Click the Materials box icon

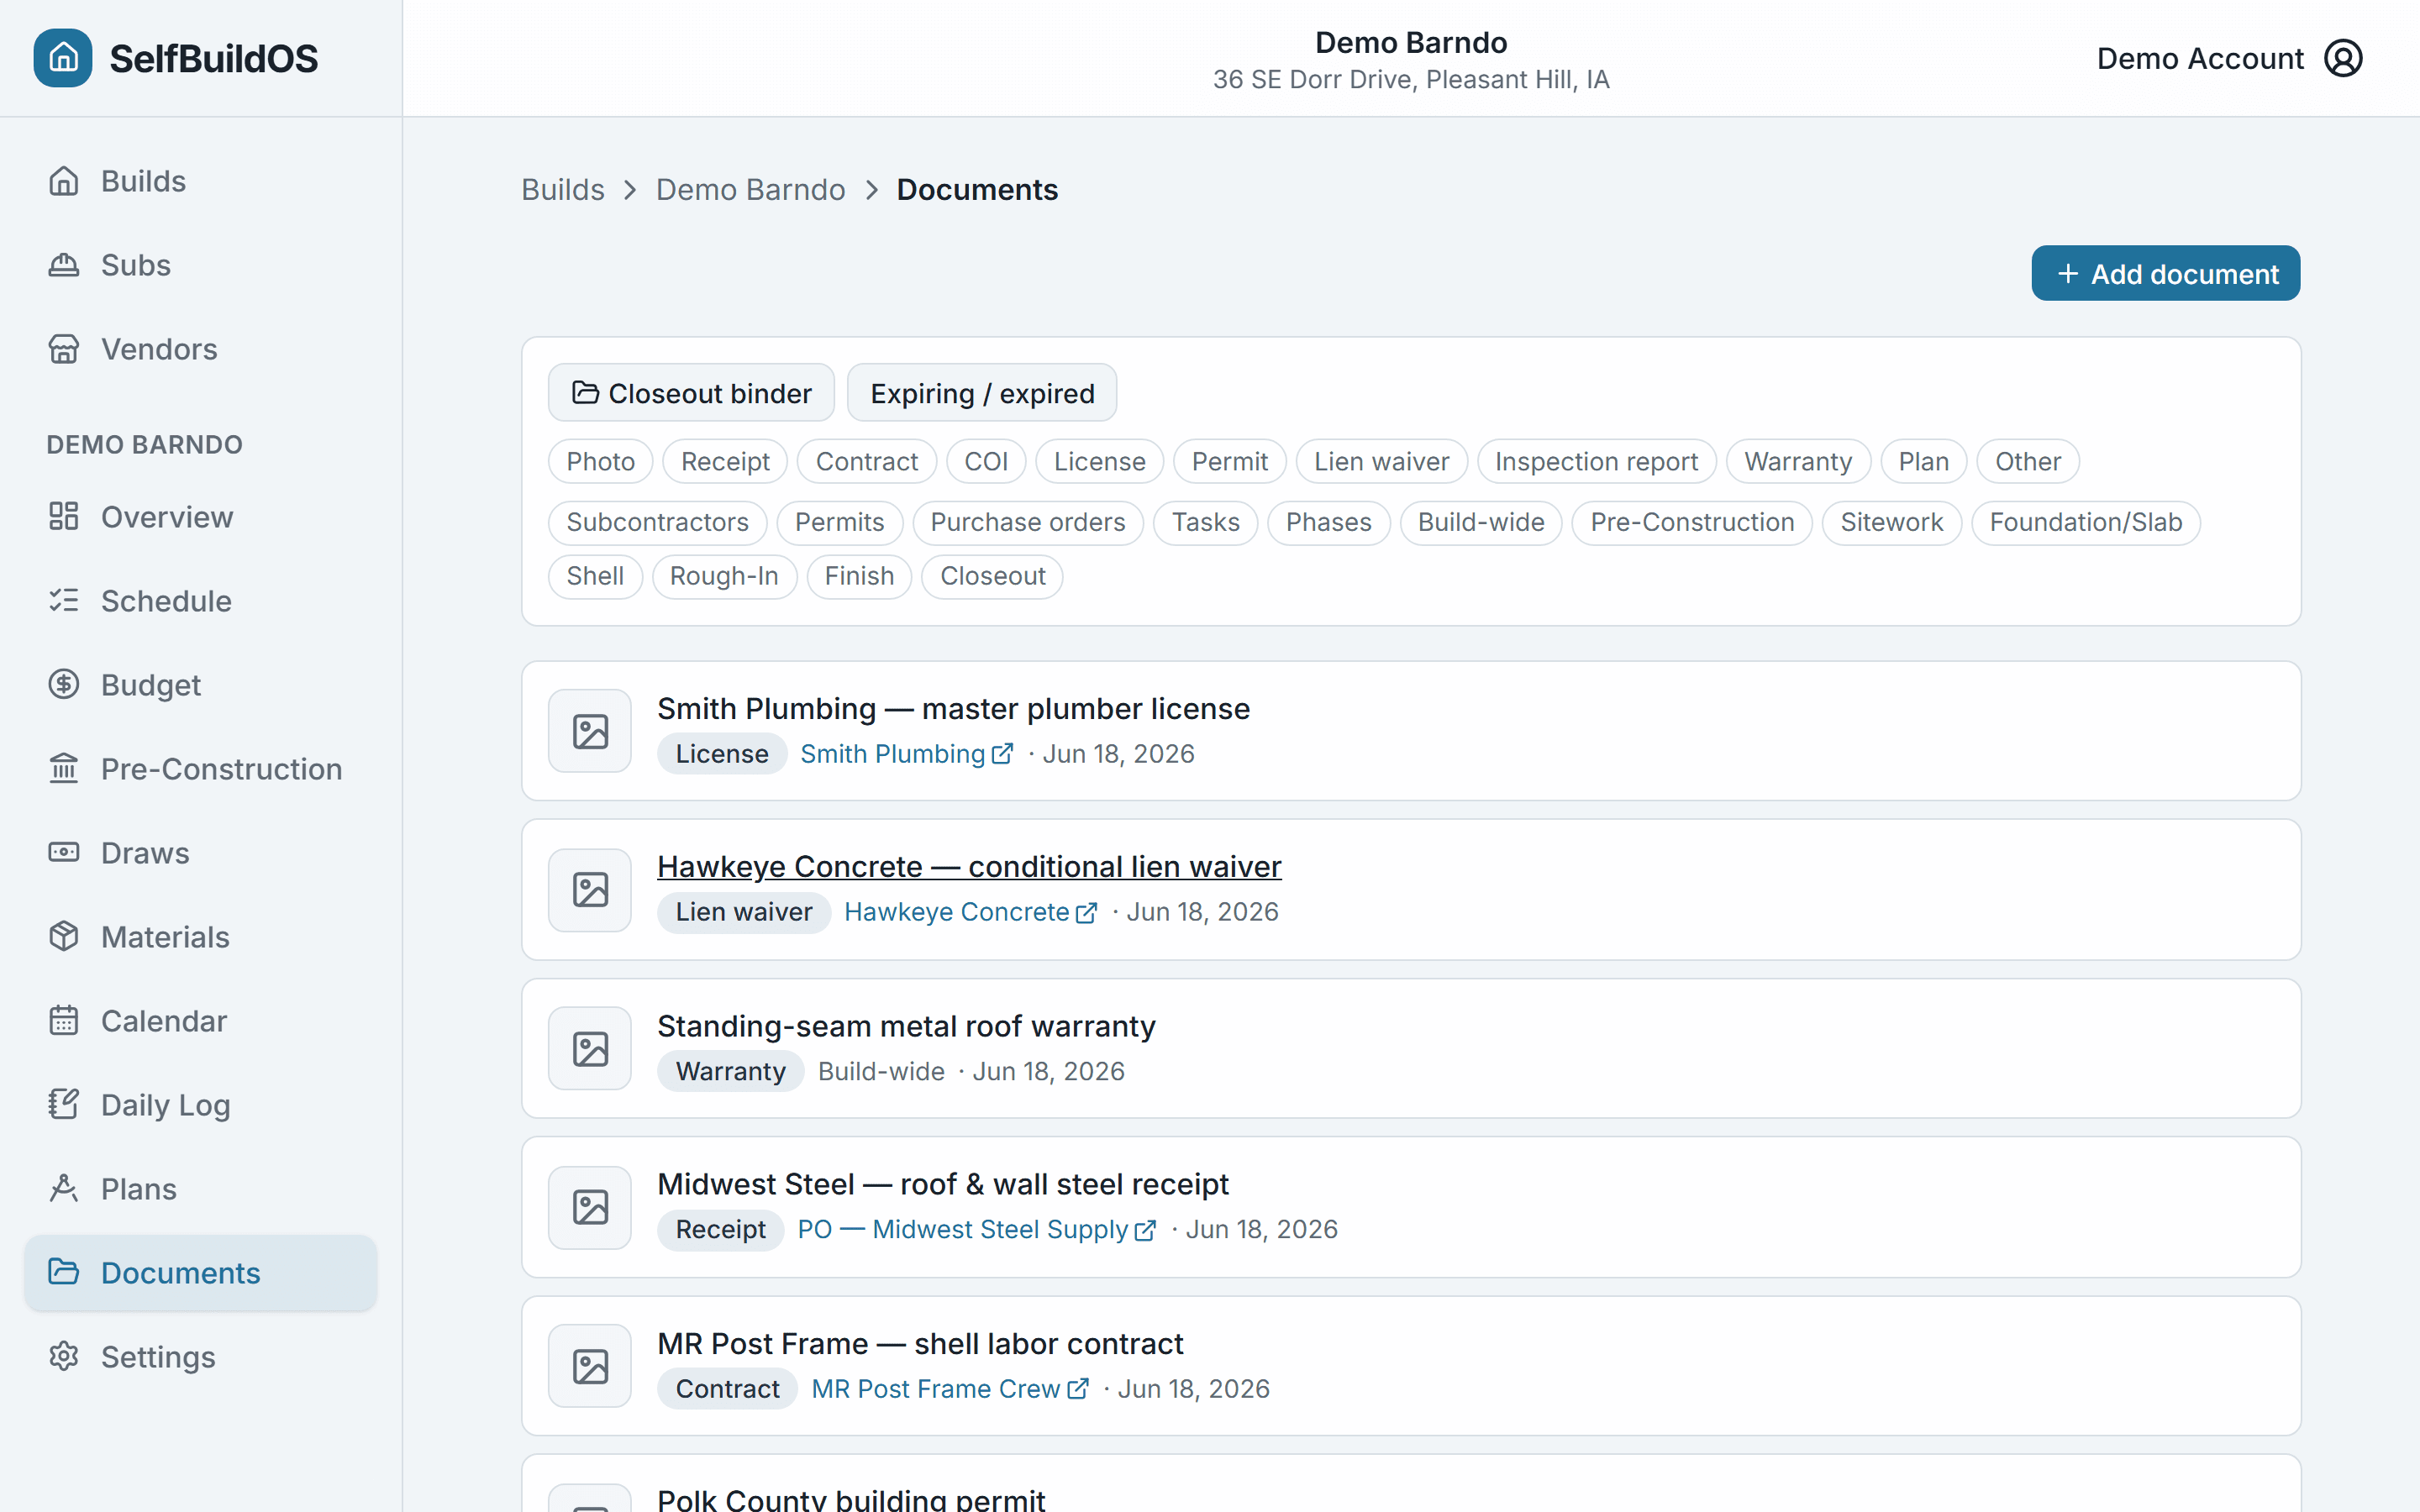[x=64, y=936]
